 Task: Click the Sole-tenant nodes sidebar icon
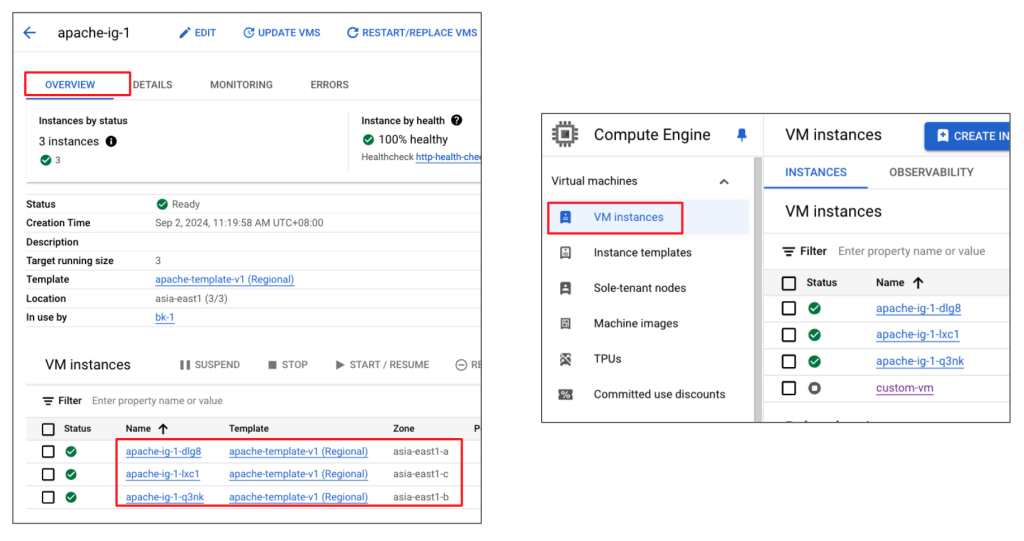(566, 288)
